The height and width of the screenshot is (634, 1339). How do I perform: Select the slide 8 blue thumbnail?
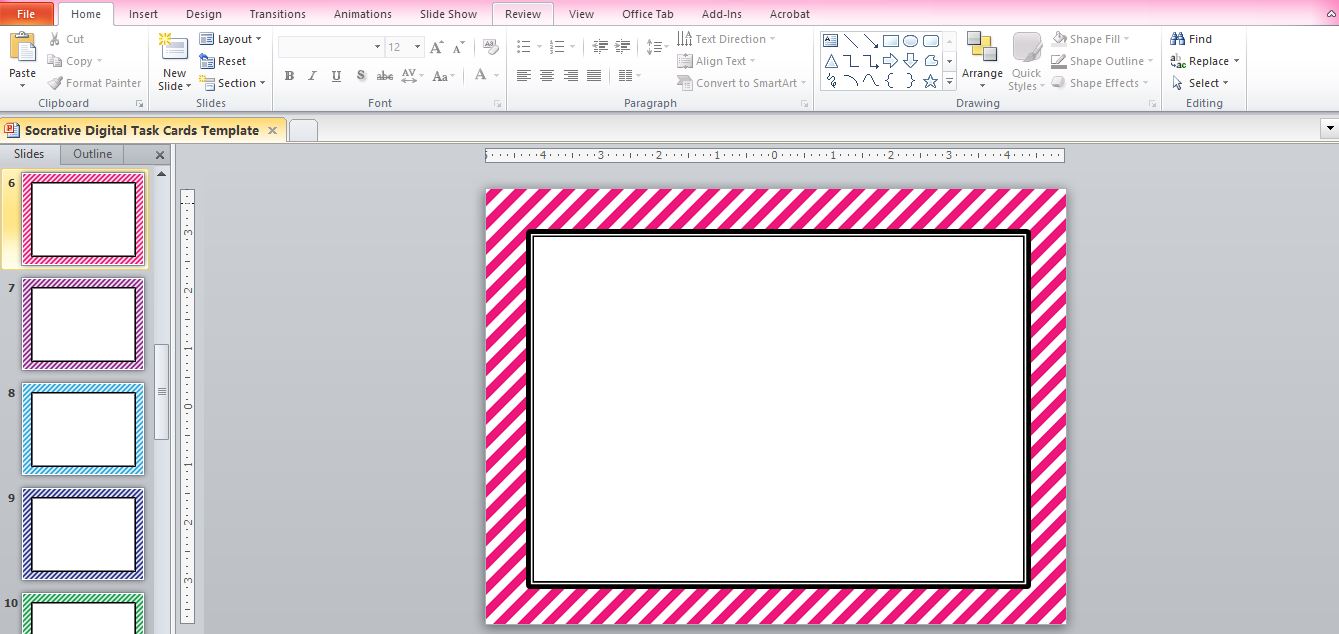click(x=83, y=429)
